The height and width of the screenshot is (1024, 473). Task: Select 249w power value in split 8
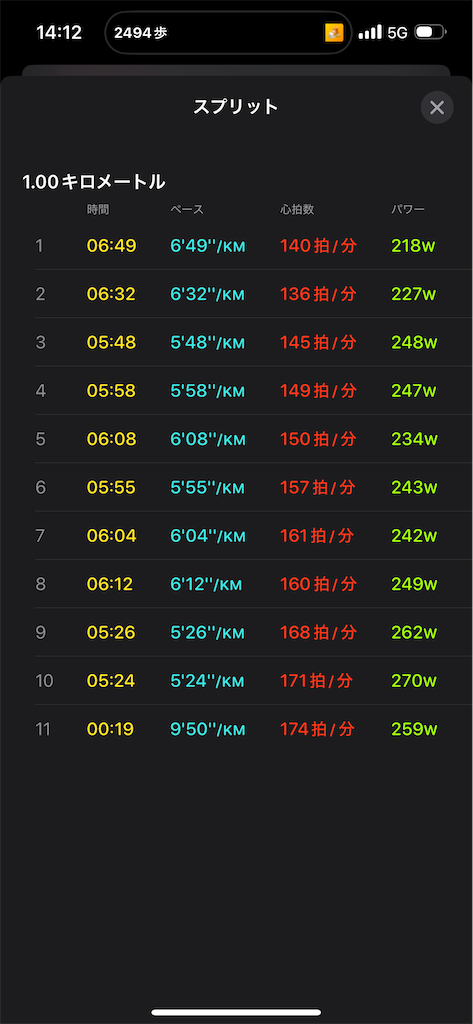pos(414,584)
